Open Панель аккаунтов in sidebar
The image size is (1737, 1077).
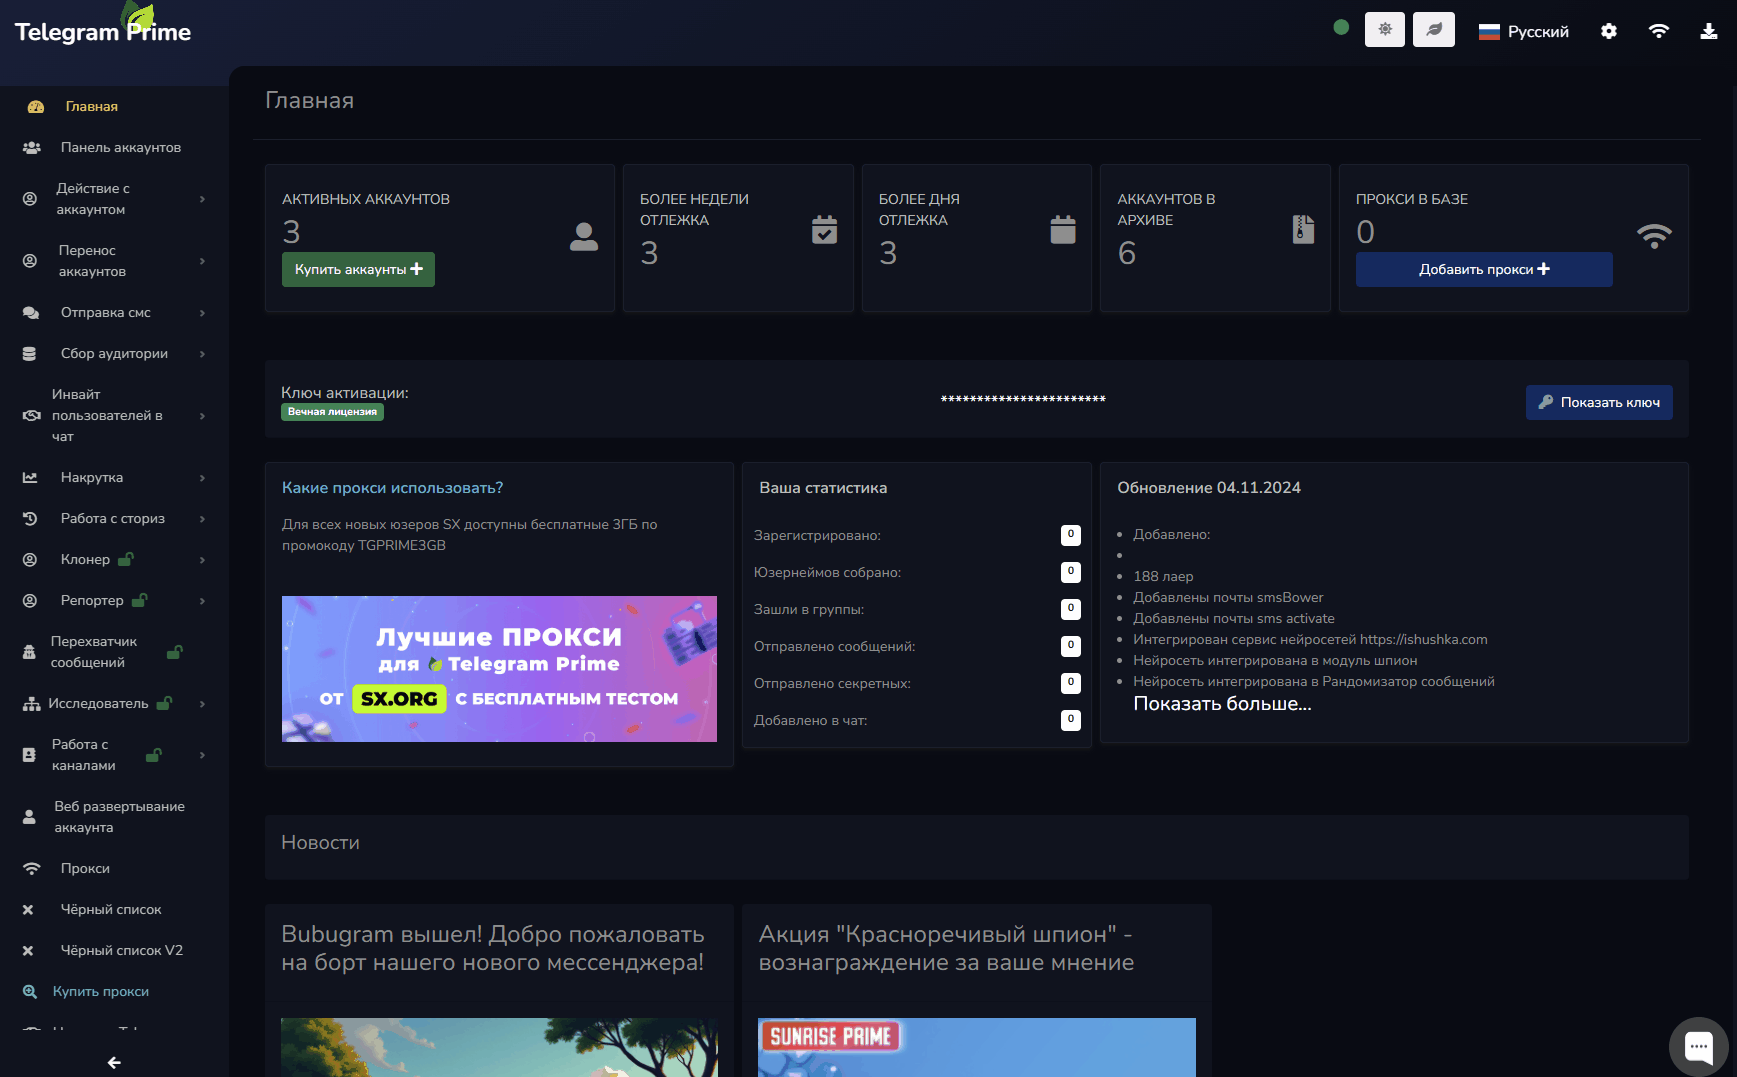click(120, 147)
